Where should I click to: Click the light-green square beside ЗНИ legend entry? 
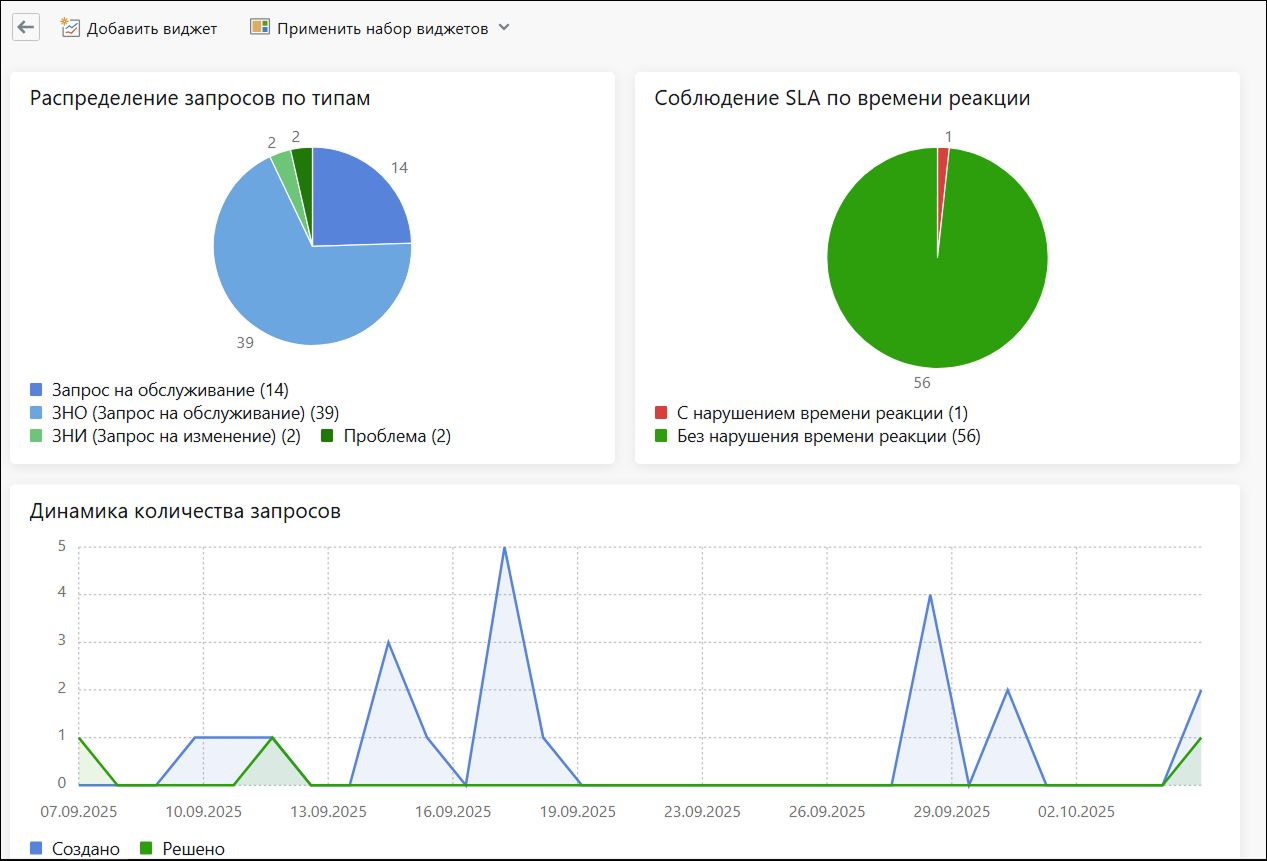[x=37, y=436]
